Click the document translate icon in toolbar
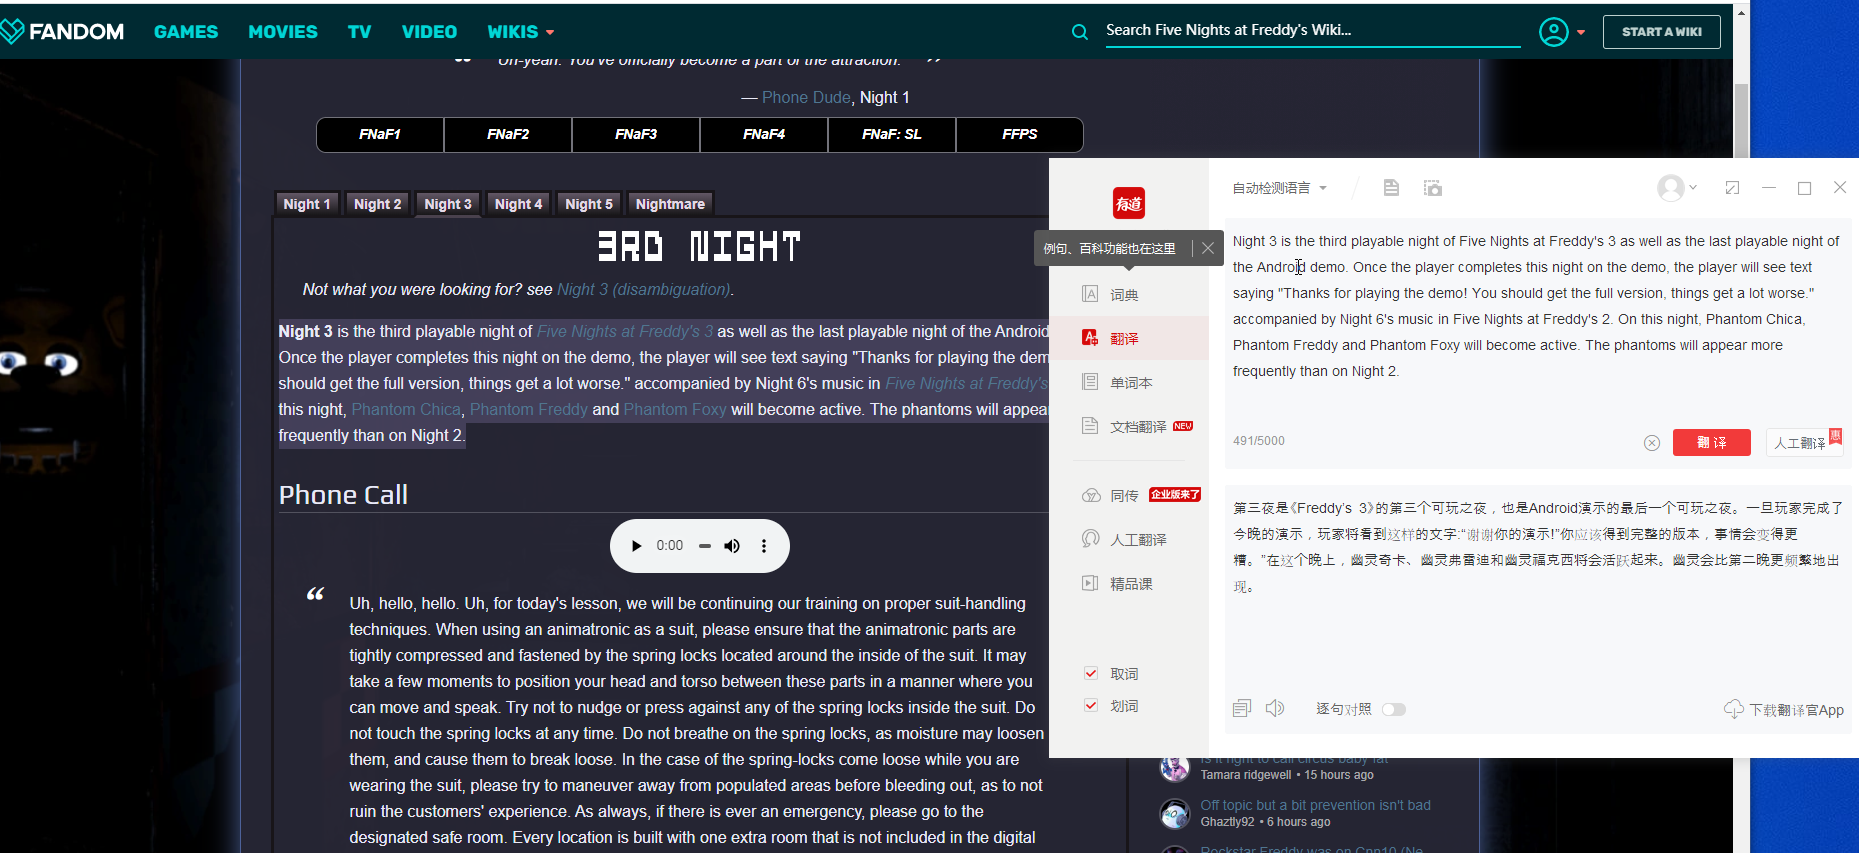This screenshot has height=853, width=1859. point(1391,188)
